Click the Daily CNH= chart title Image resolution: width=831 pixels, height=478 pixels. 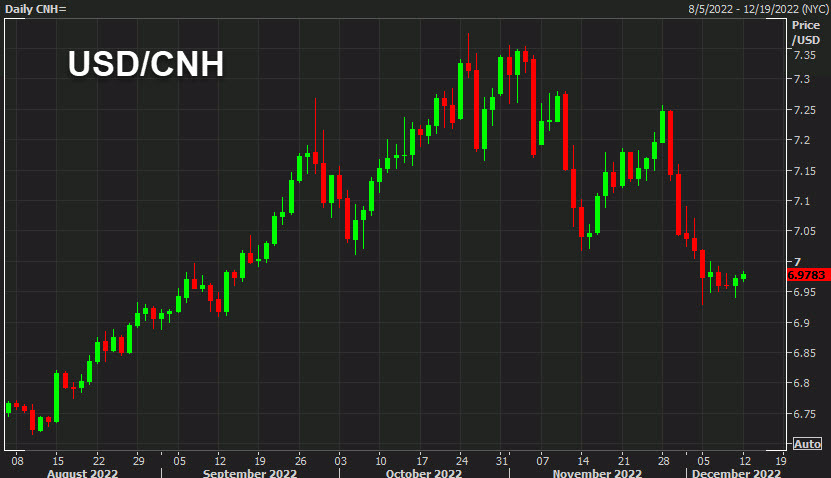pos(36,9)
